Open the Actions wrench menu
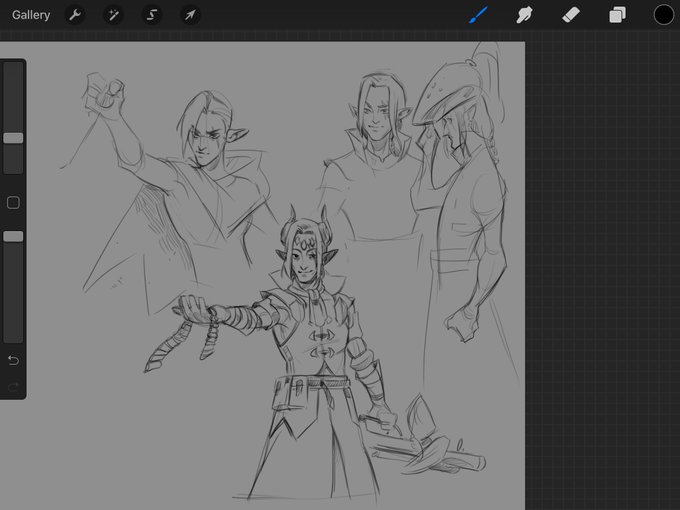 (75, 15)
